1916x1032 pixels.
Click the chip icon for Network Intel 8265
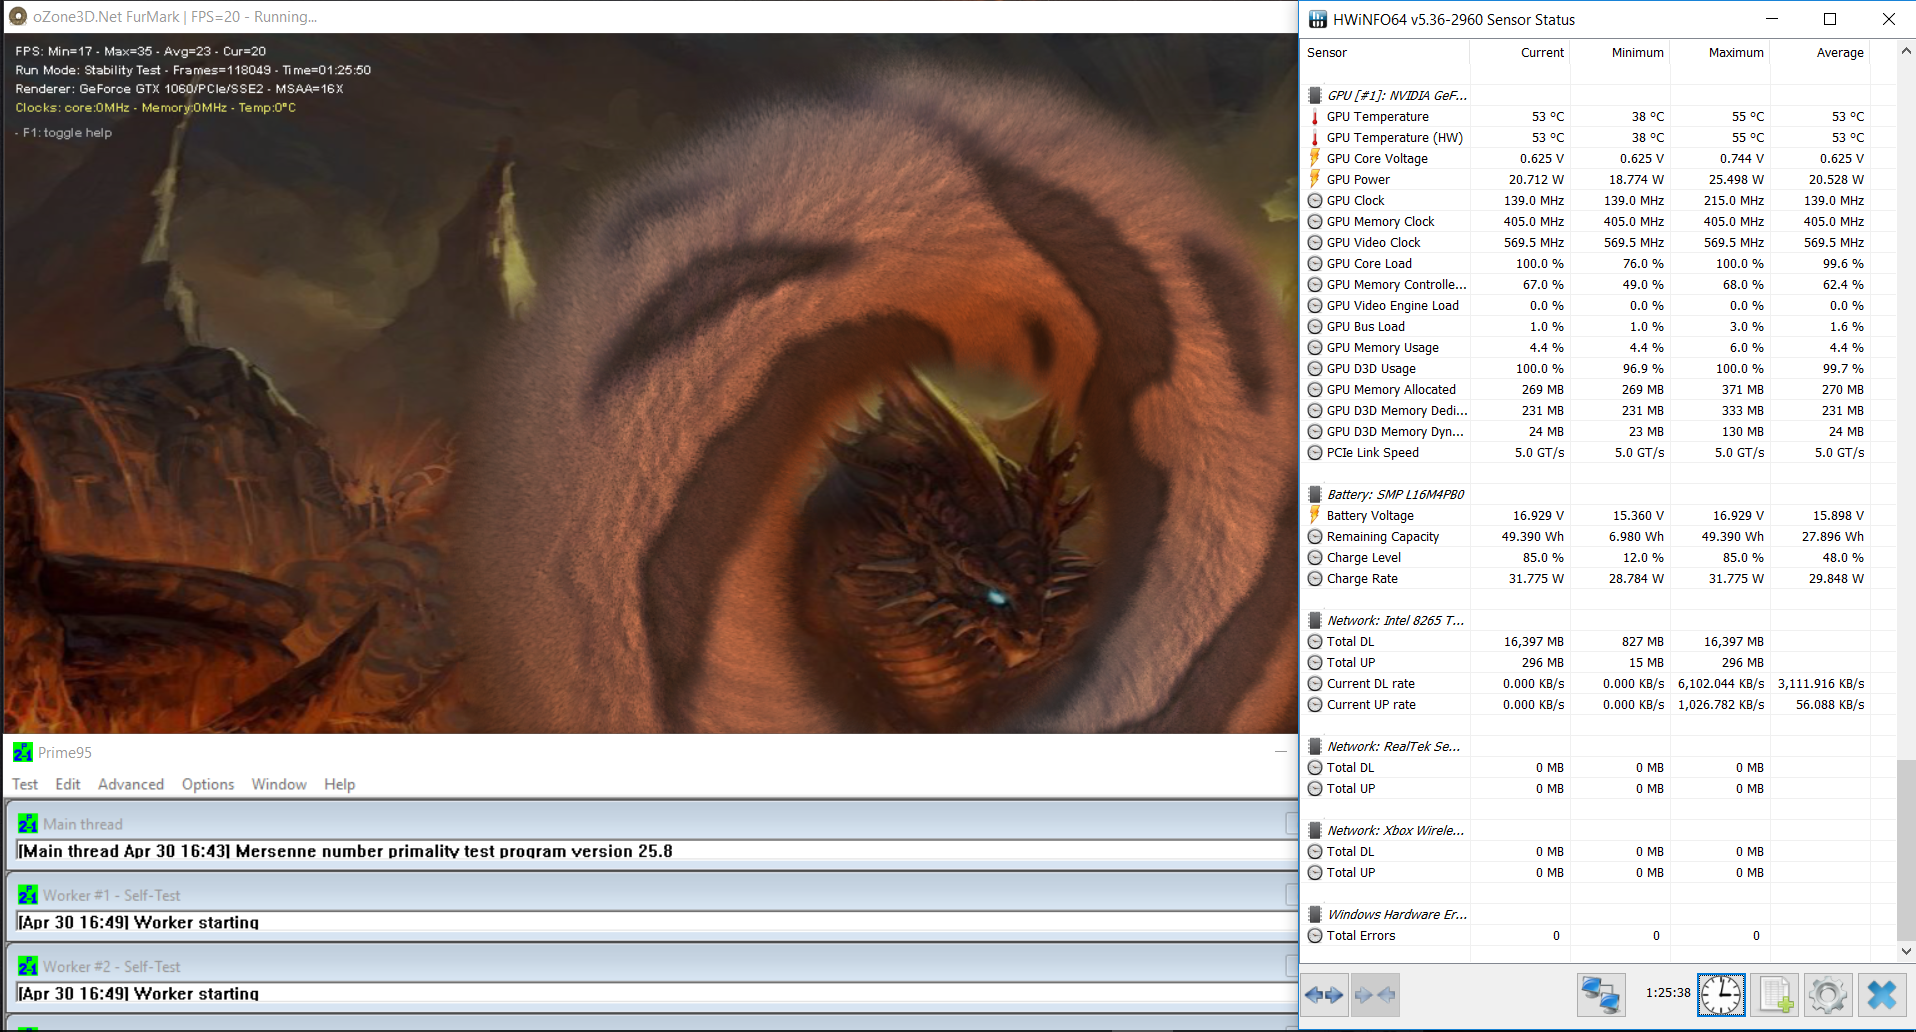[1315, 621]
